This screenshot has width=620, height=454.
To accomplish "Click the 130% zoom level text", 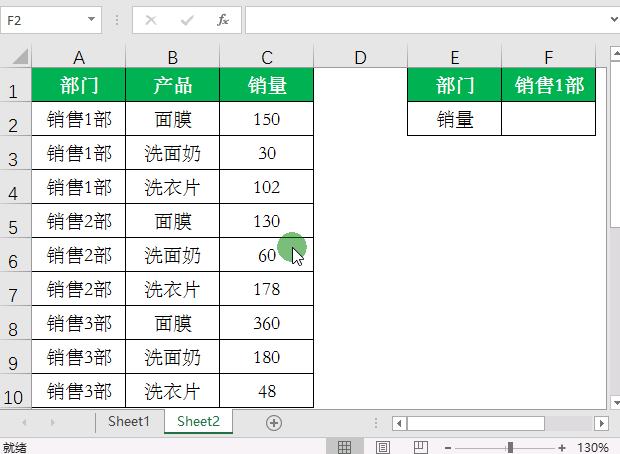I will [x=592, y=447].
